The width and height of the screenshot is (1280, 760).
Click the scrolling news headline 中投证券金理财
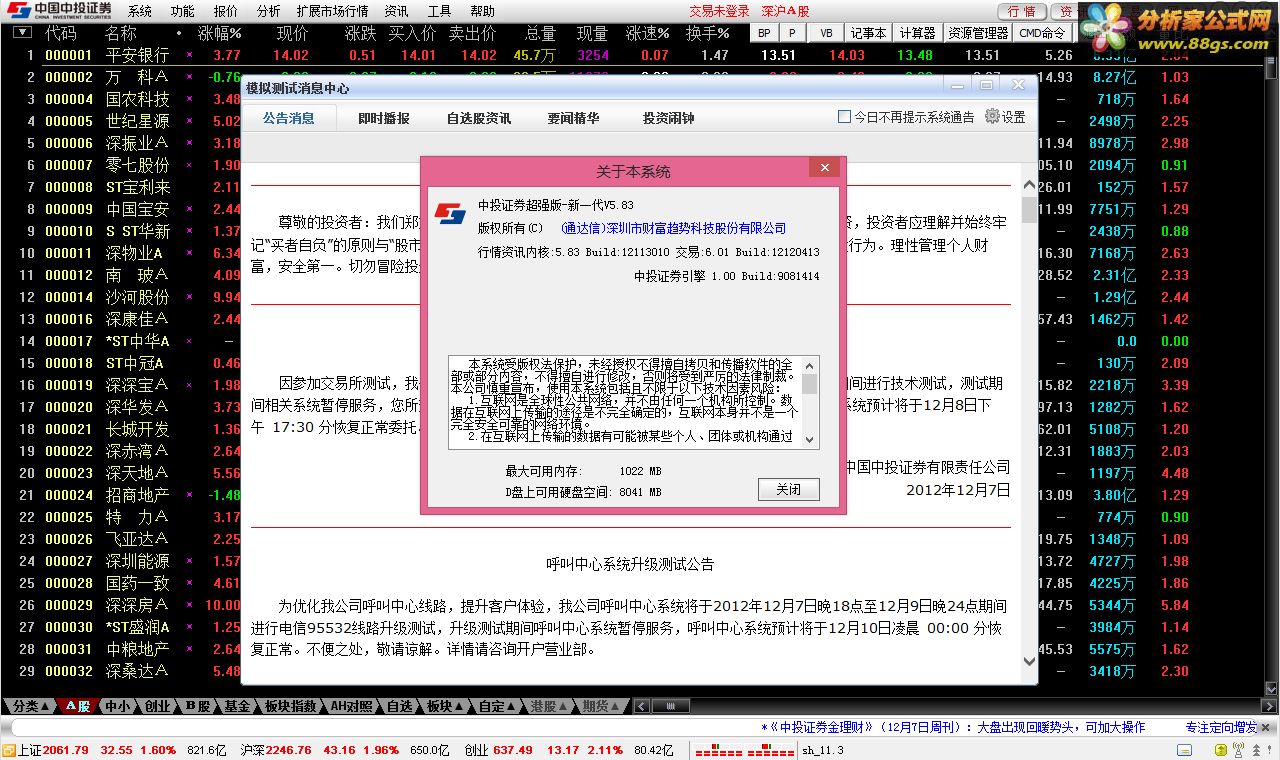tap(952, 727)
